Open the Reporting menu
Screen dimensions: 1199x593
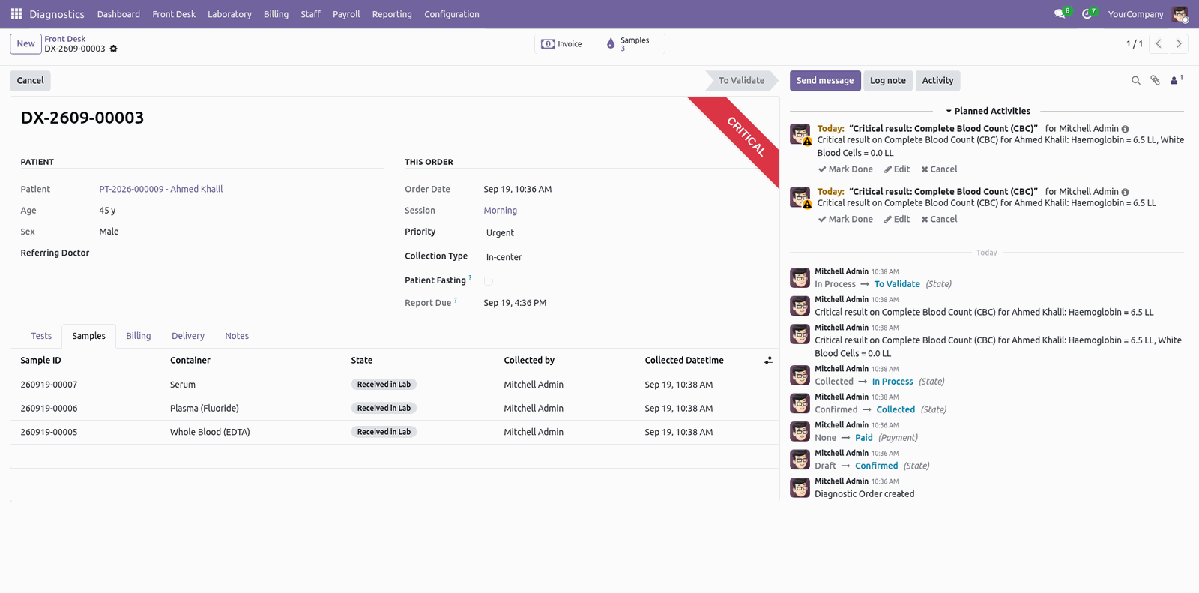click(x=392, y=14)
